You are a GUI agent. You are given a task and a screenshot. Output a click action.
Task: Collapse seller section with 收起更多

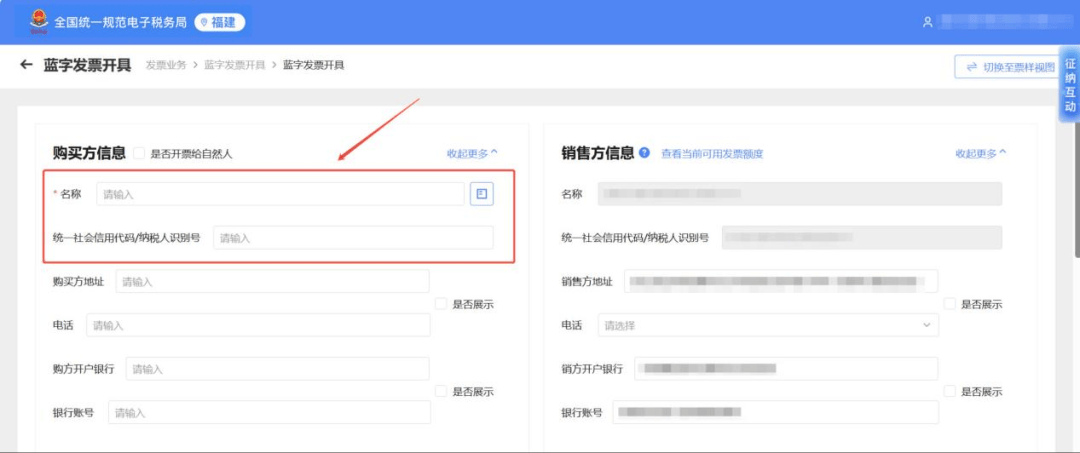pyautogui.click(x=980, y=153)
